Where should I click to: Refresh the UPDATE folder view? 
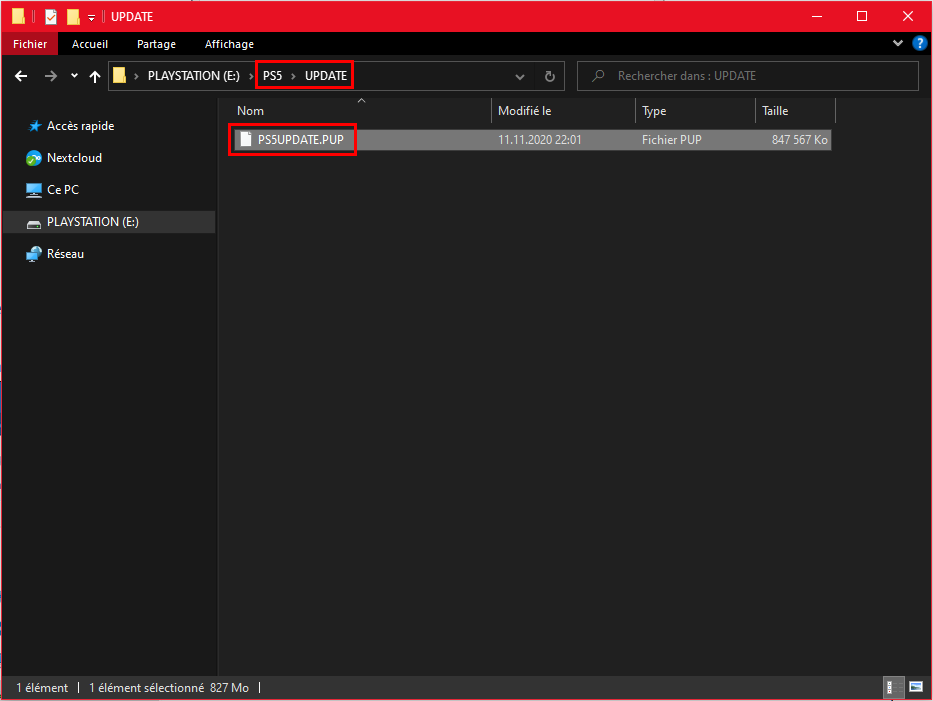click(x=550, y=76)
